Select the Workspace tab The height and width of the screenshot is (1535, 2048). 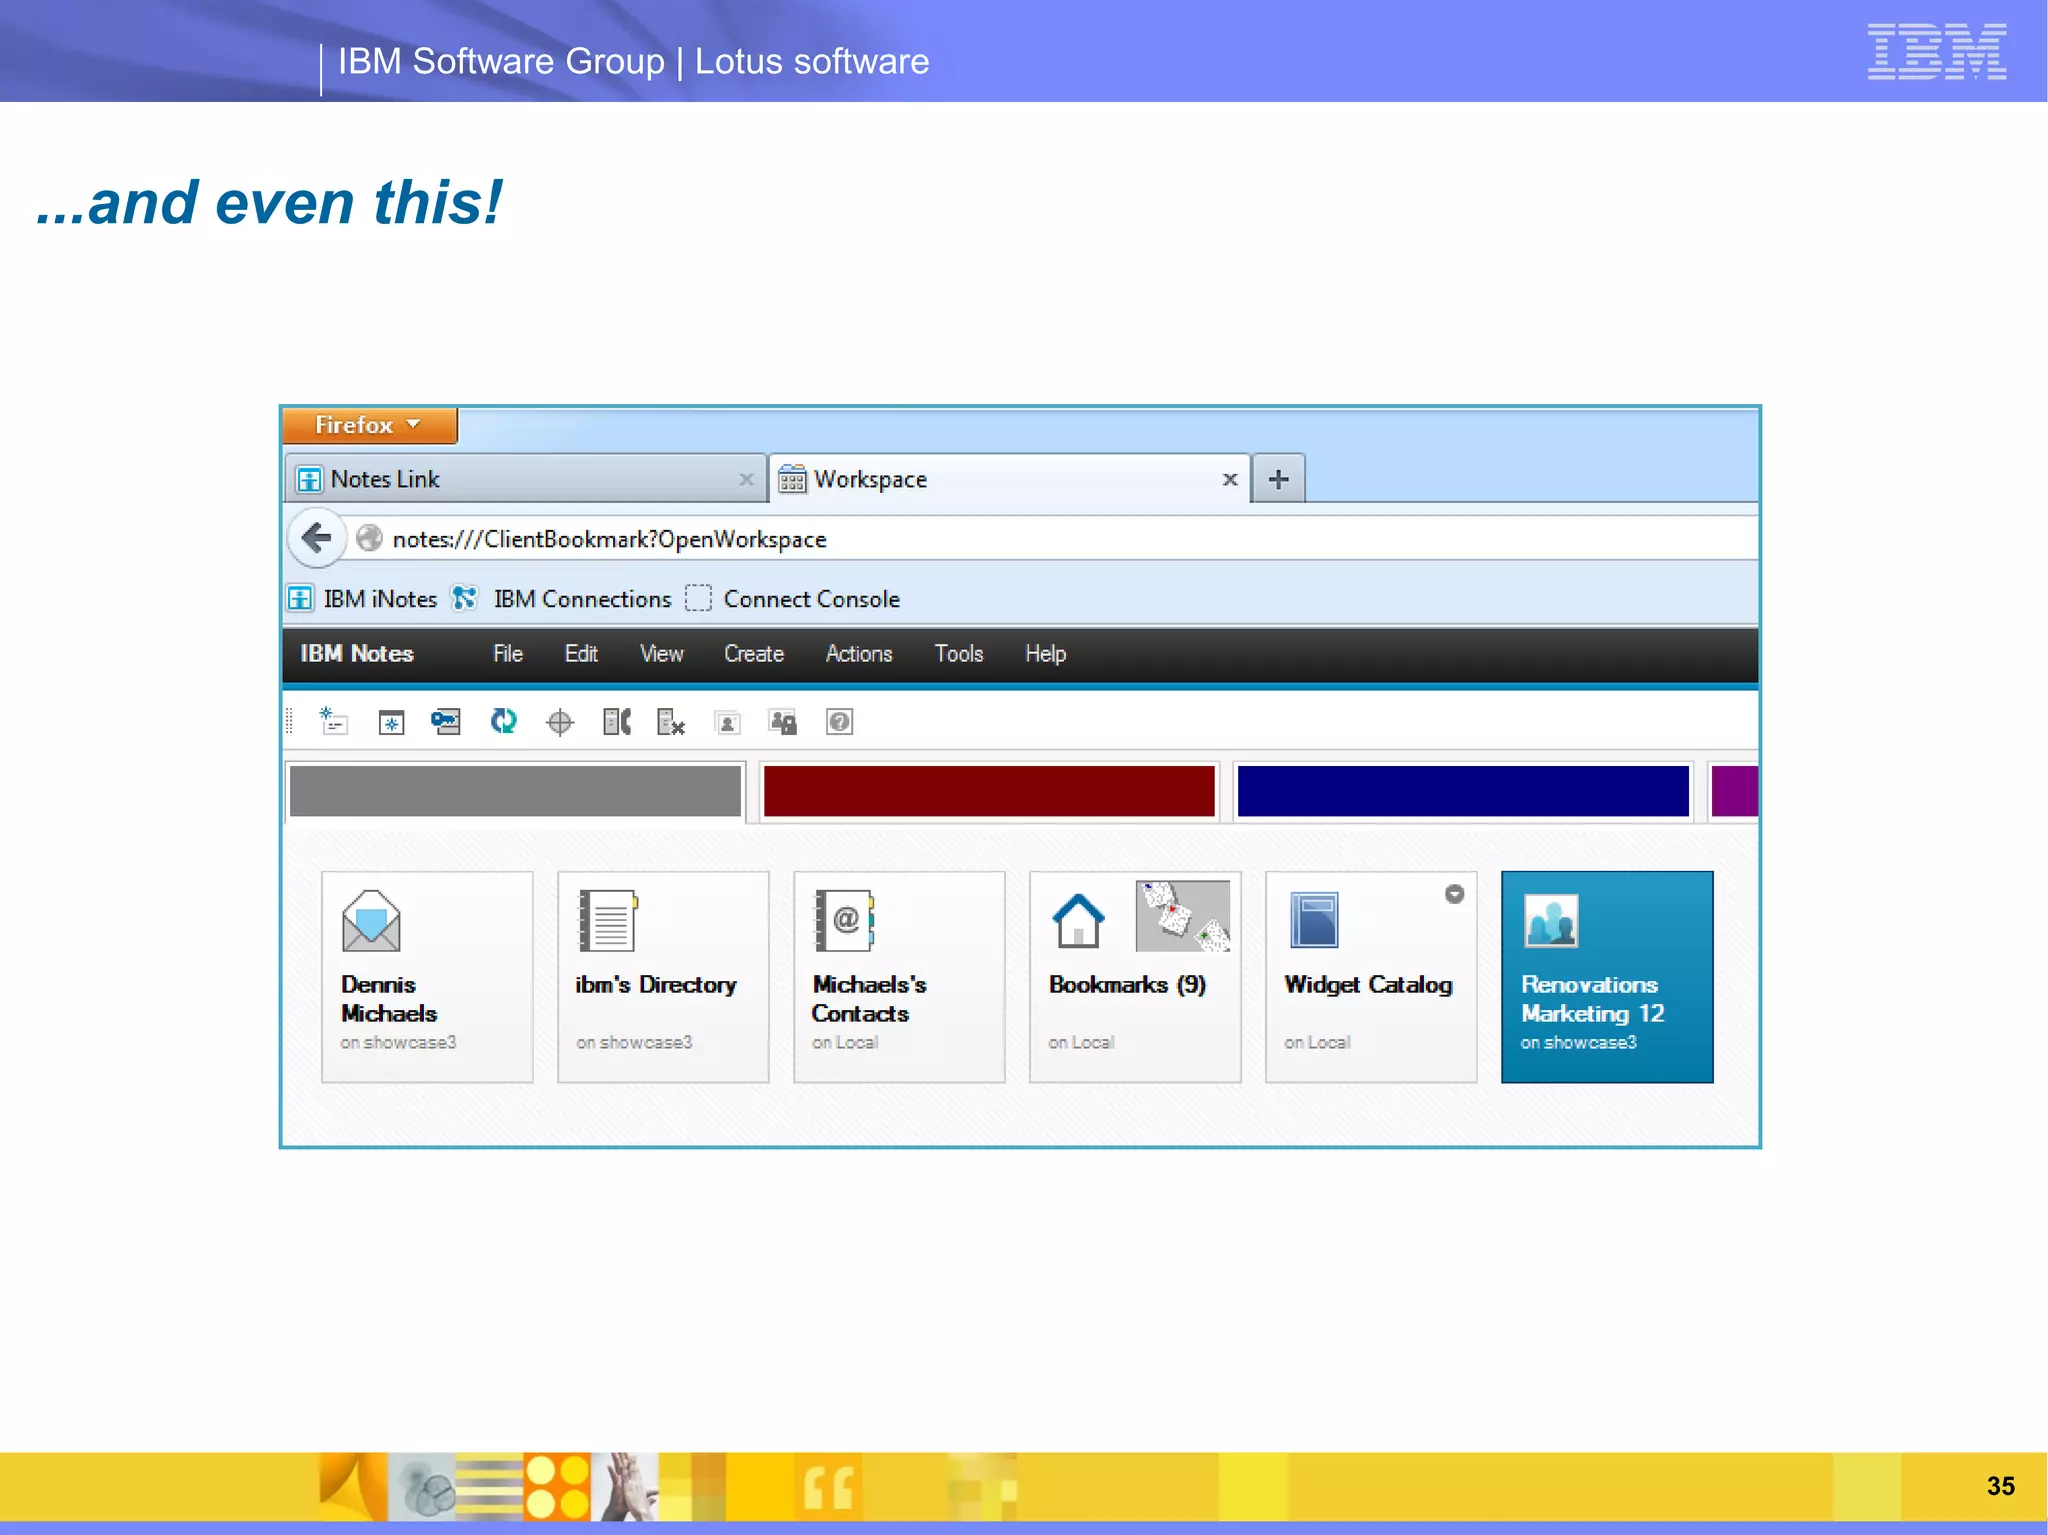1010,479
